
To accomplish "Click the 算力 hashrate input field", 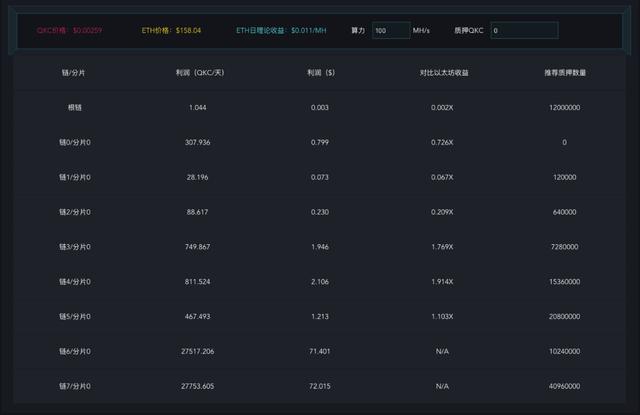I will pos(391,31).
